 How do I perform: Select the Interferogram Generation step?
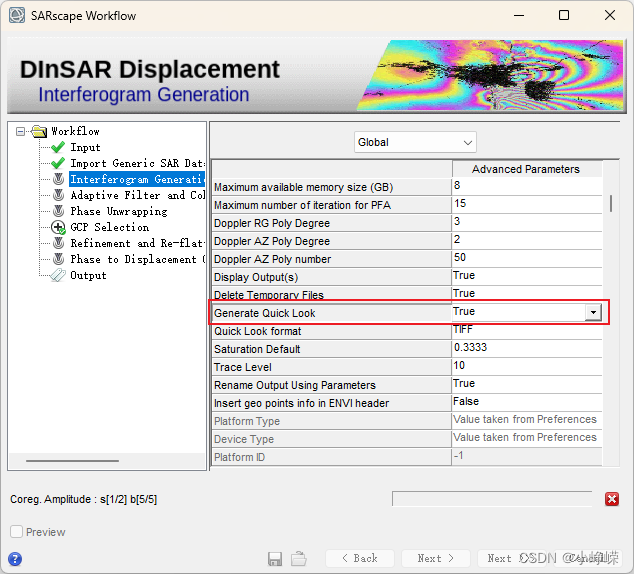[137, 179]
